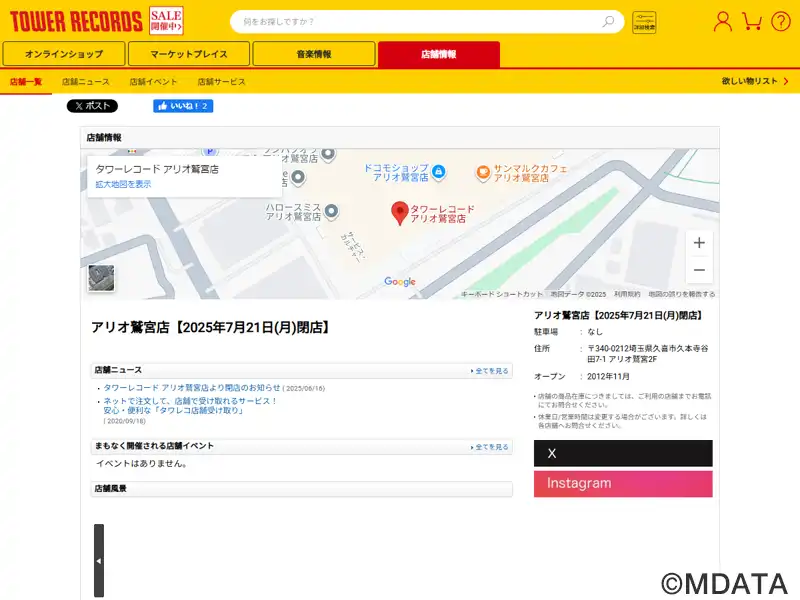The image size is (800, 600).
Task: Click 全てを見る in 店舗ニュース
Action: coord(490,371)
